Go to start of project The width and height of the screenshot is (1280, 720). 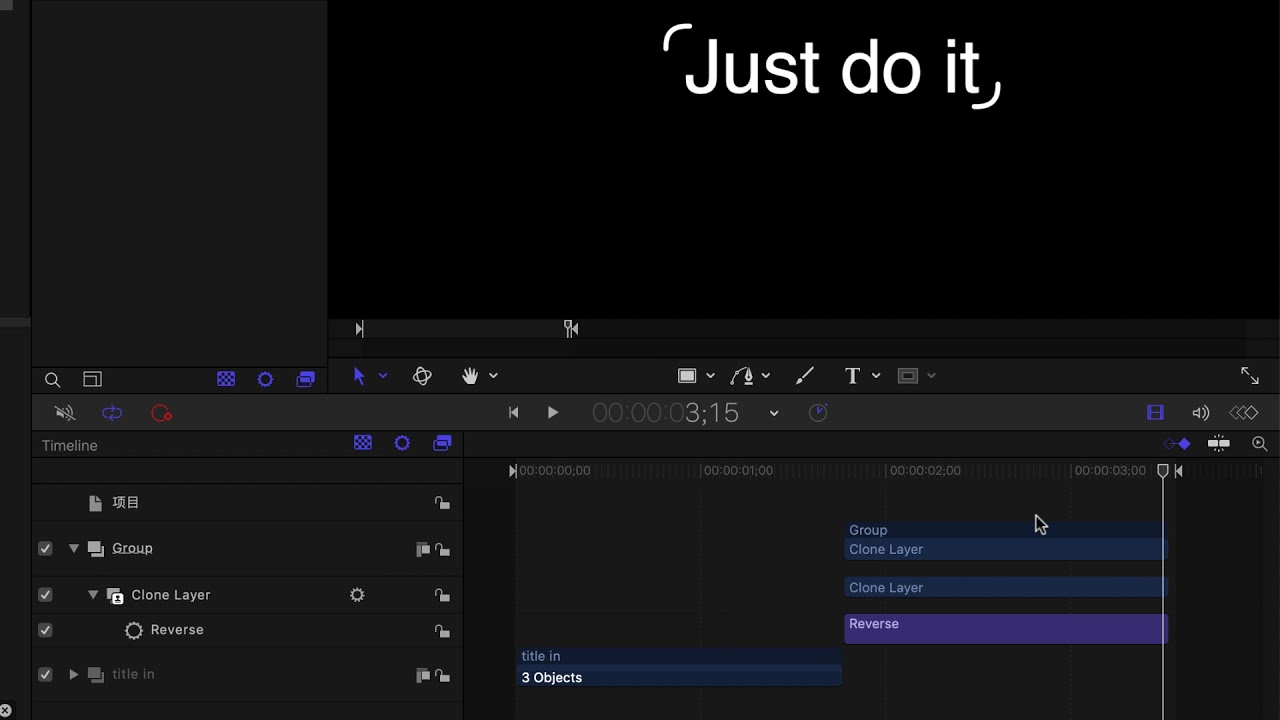(513, 412)
